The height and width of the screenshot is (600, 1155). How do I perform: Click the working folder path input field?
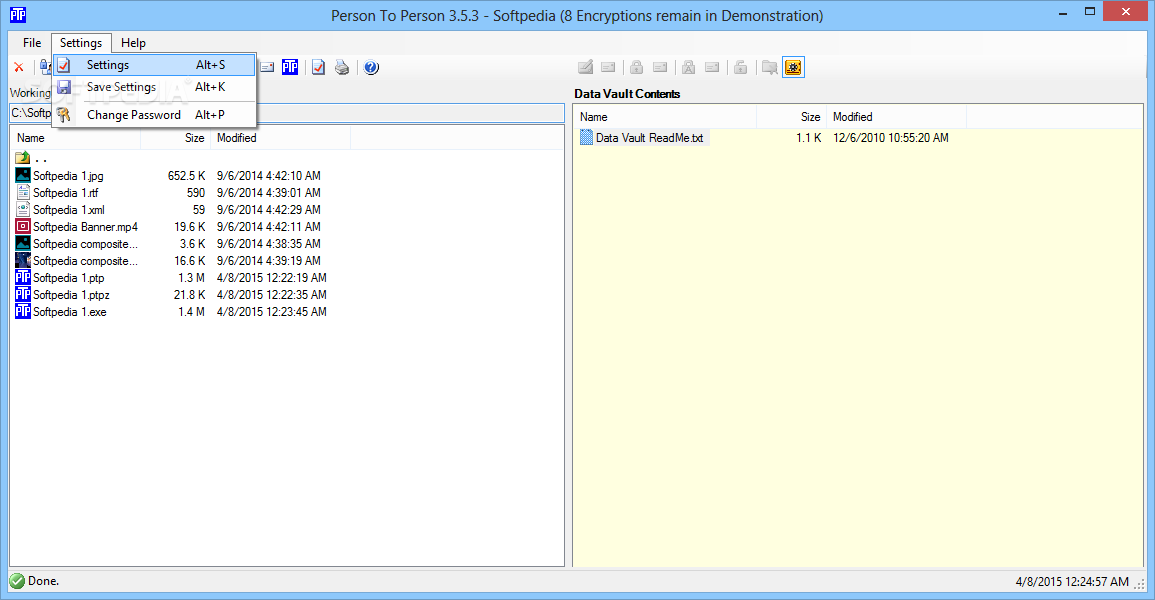[287, 113]
